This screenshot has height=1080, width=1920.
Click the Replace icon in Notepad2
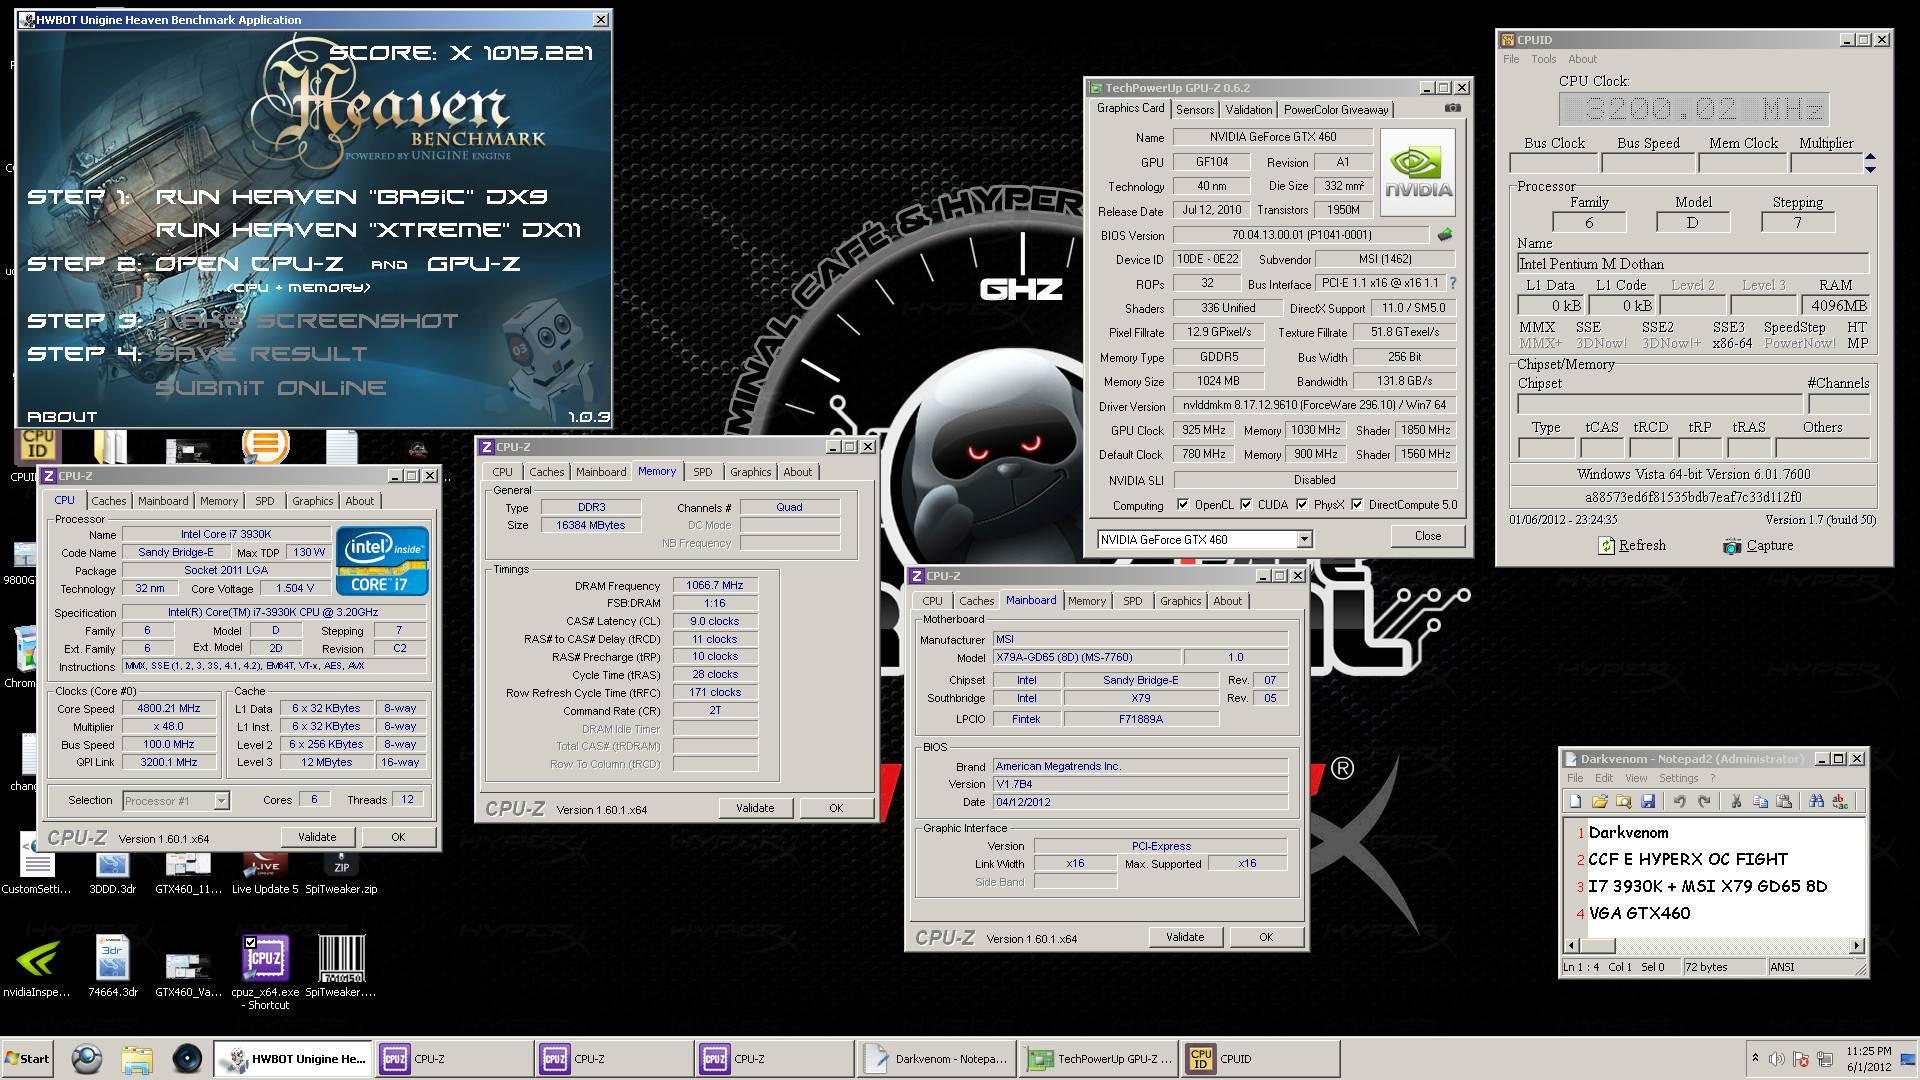(x=1840, y=801)
